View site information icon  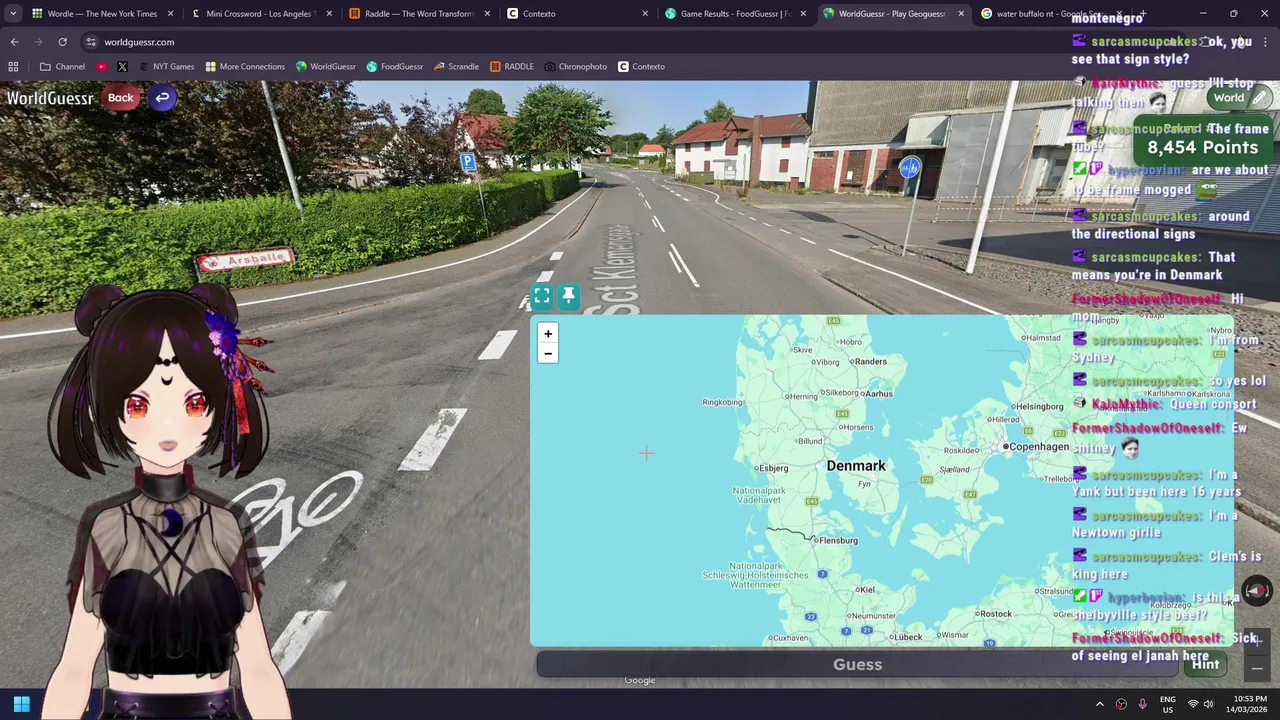coord(91,42)
